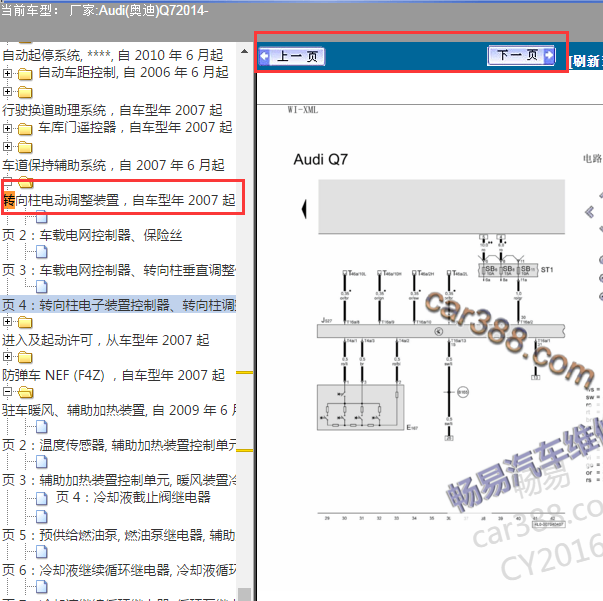Click the tree scrollbar thumb at bottom
Image resolution: width=603 pixels, height=601 pixels.
coord(244,594)
